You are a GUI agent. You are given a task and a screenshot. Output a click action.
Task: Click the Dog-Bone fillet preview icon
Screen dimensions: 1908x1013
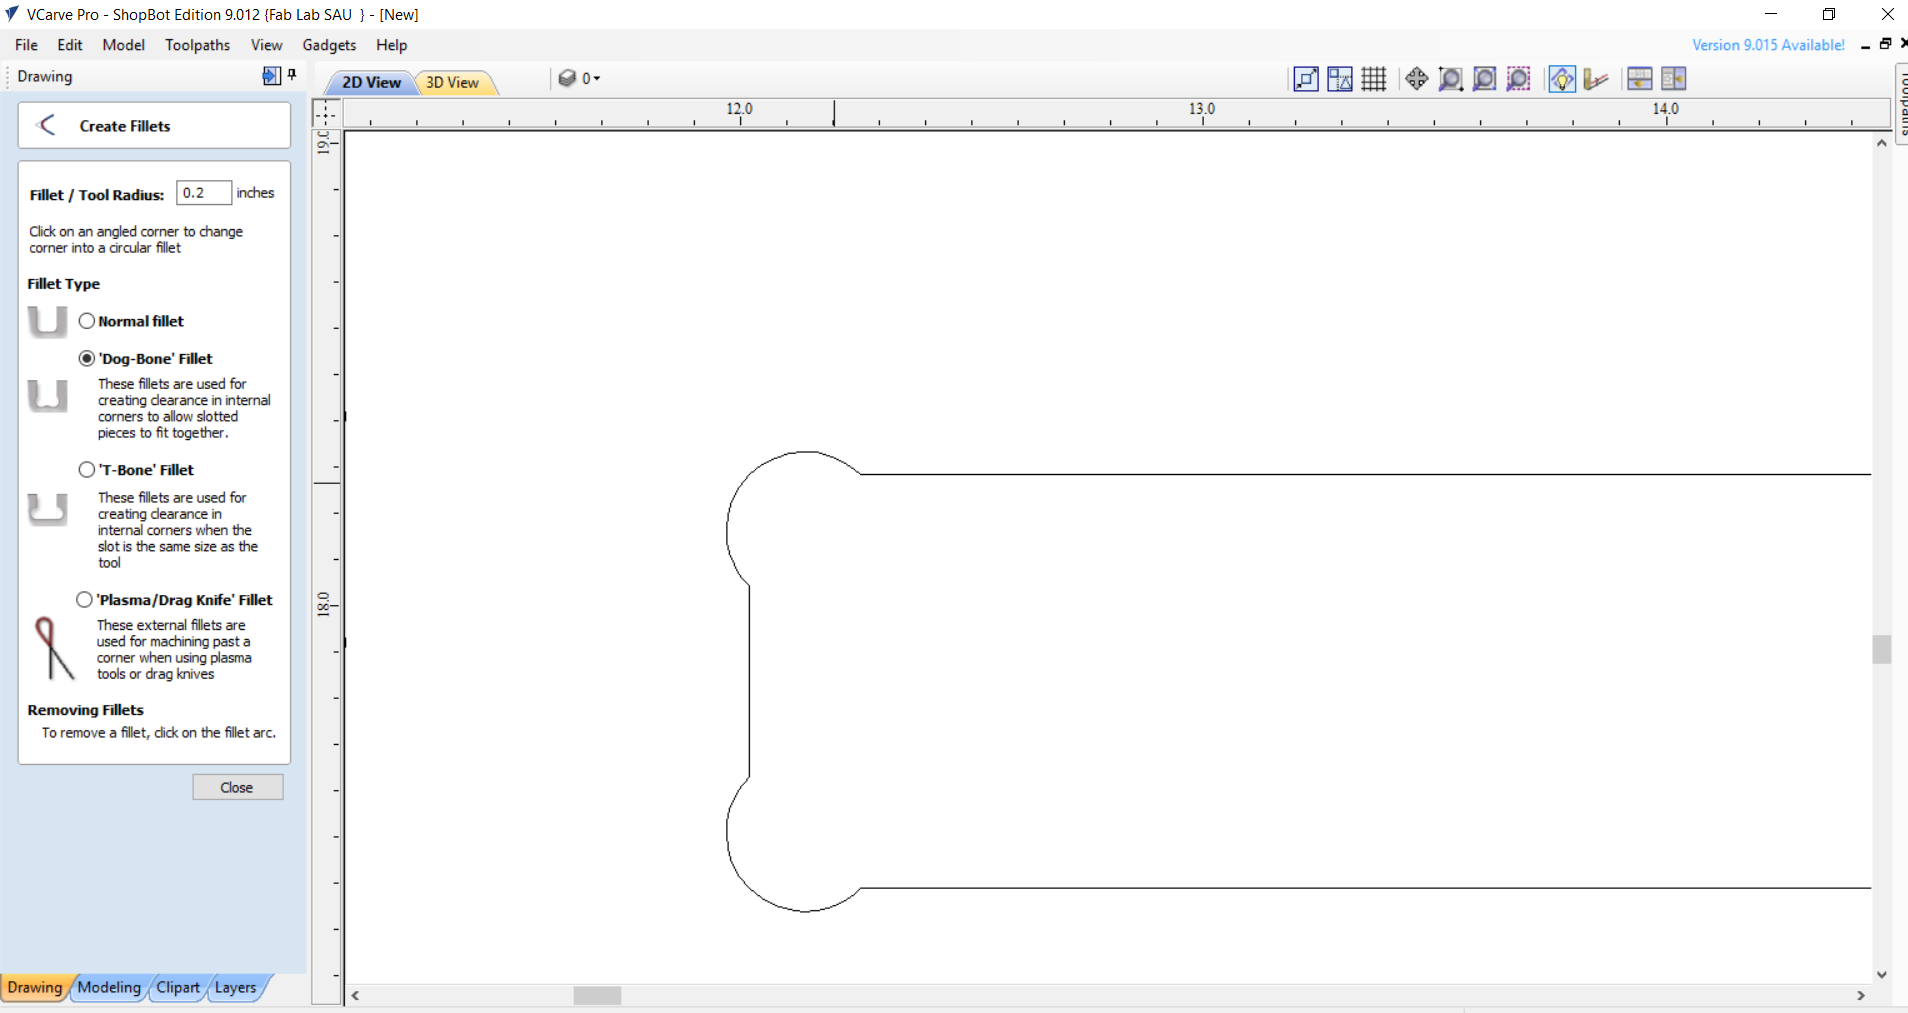(47, 396)
